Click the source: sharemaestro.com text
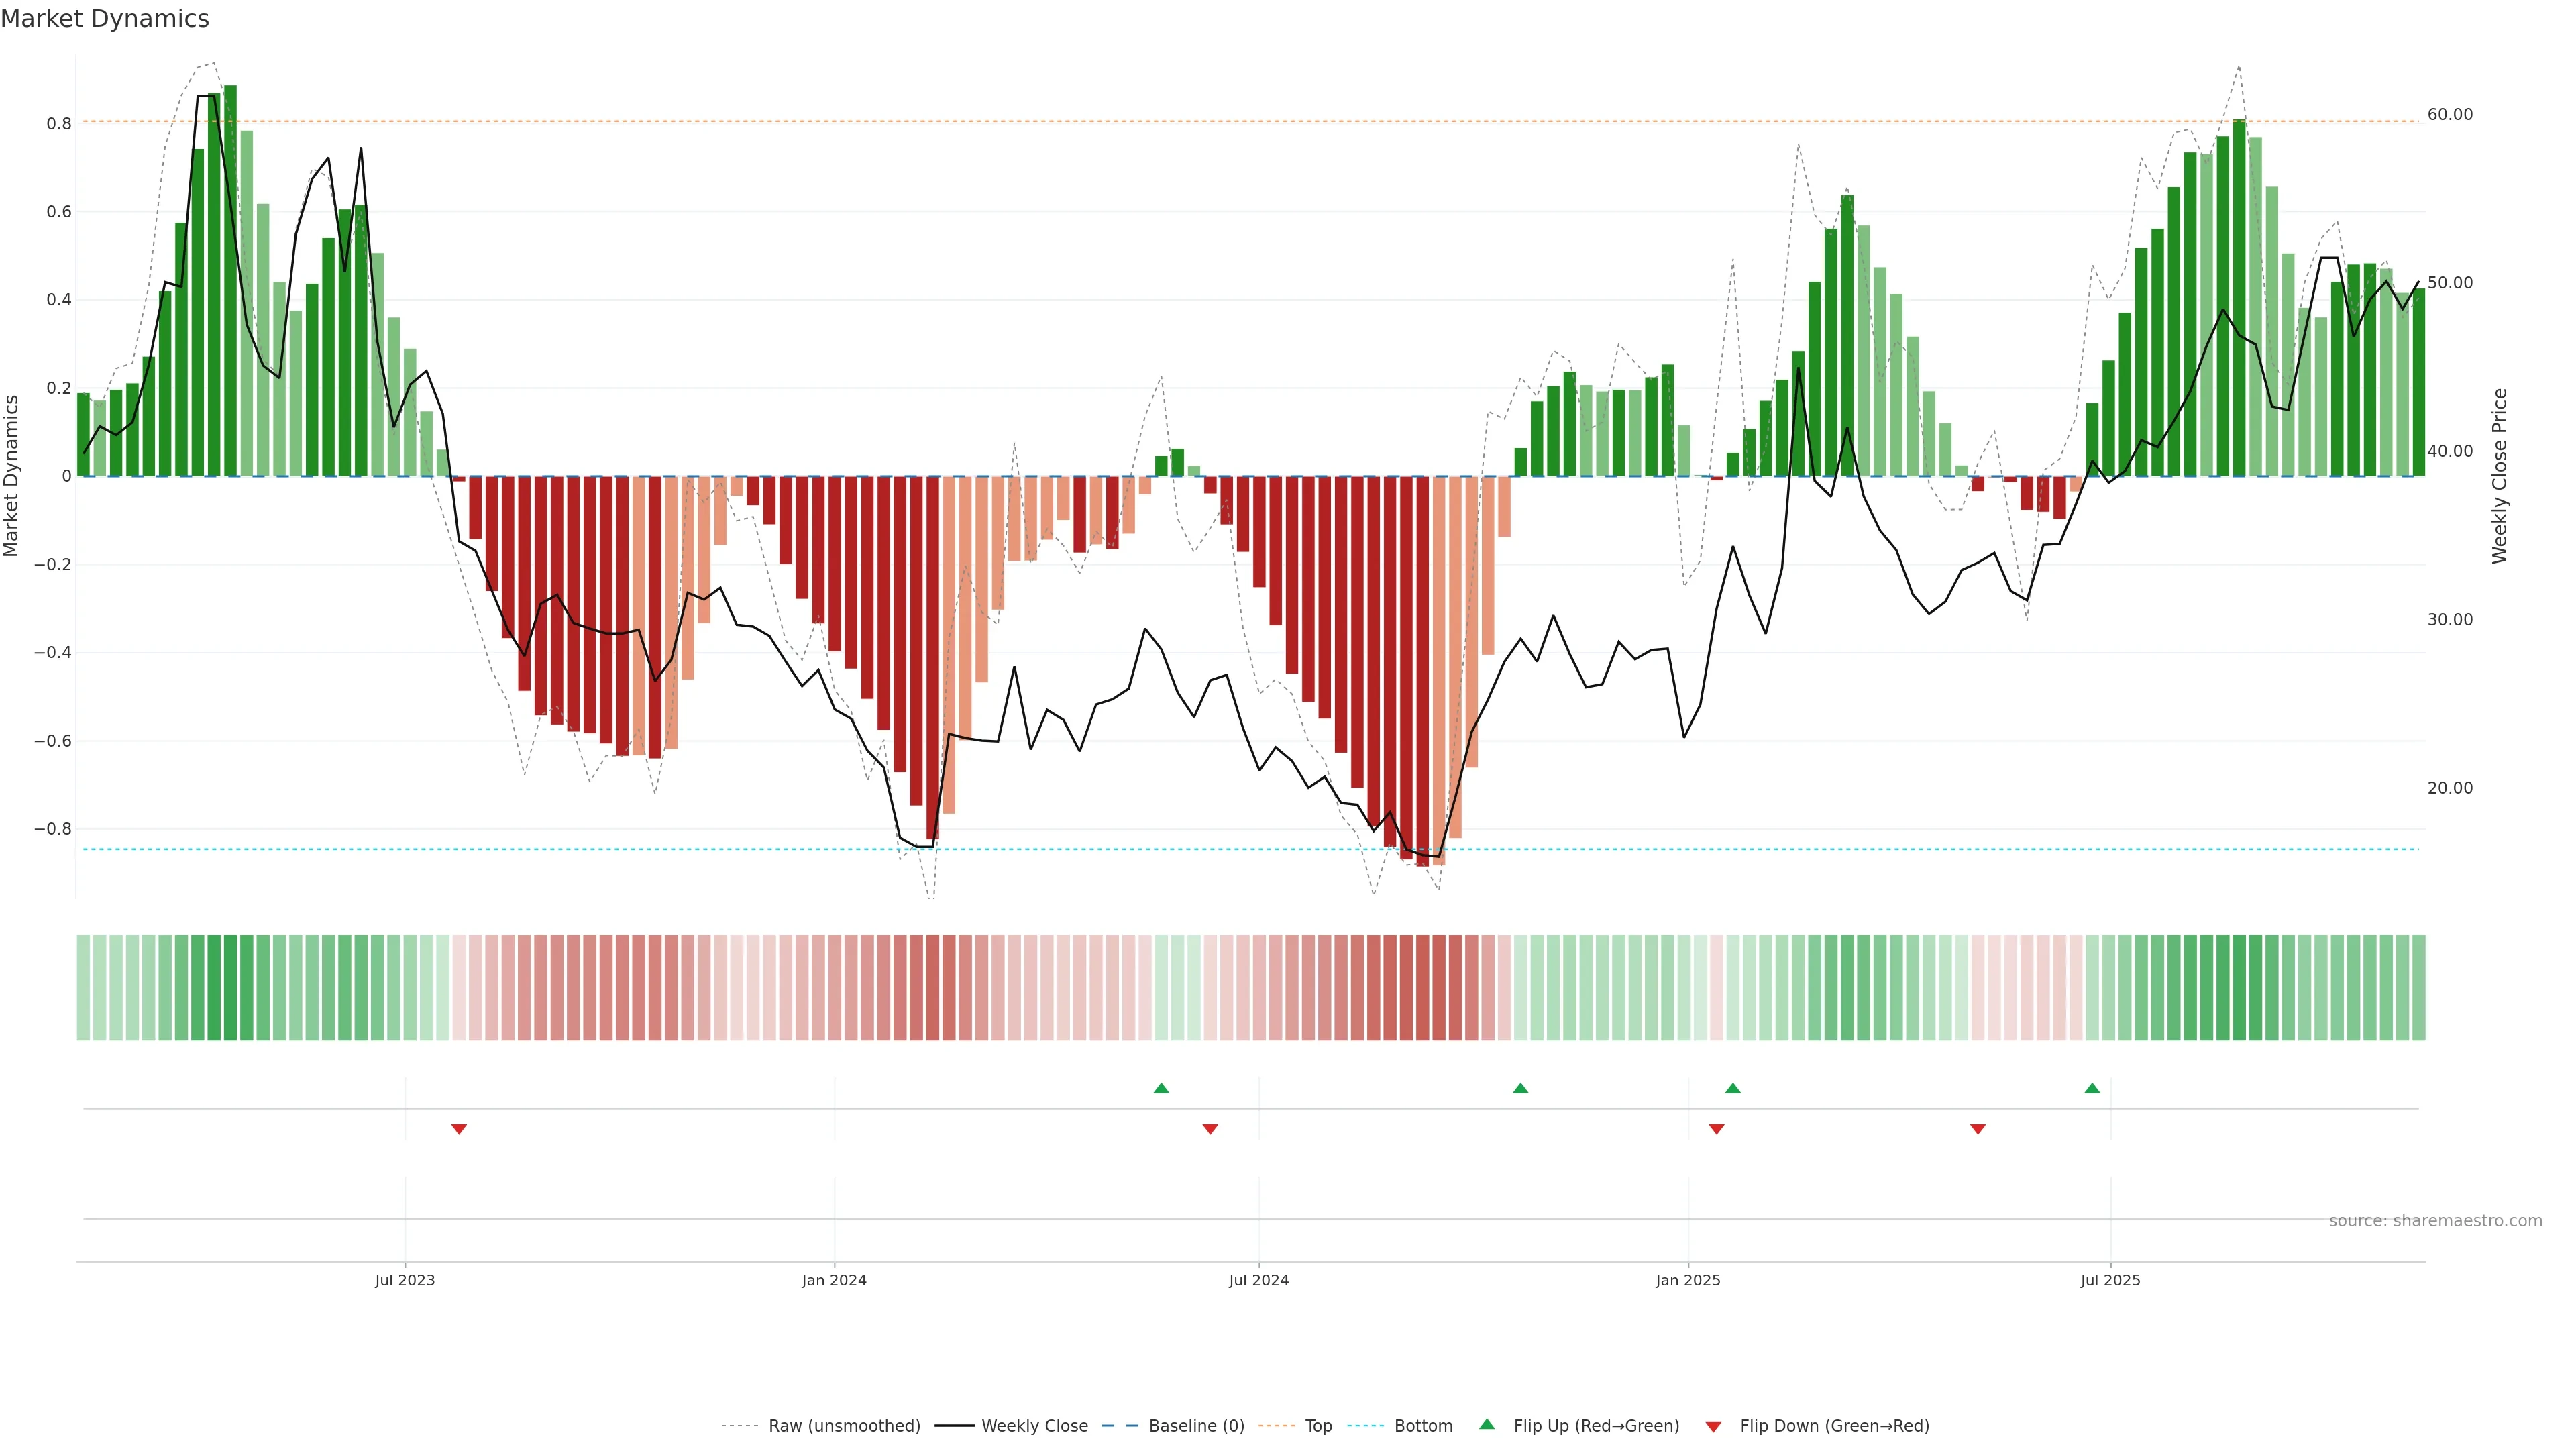The height and width of the screenshot is (1449, 2576). 2435,1221
